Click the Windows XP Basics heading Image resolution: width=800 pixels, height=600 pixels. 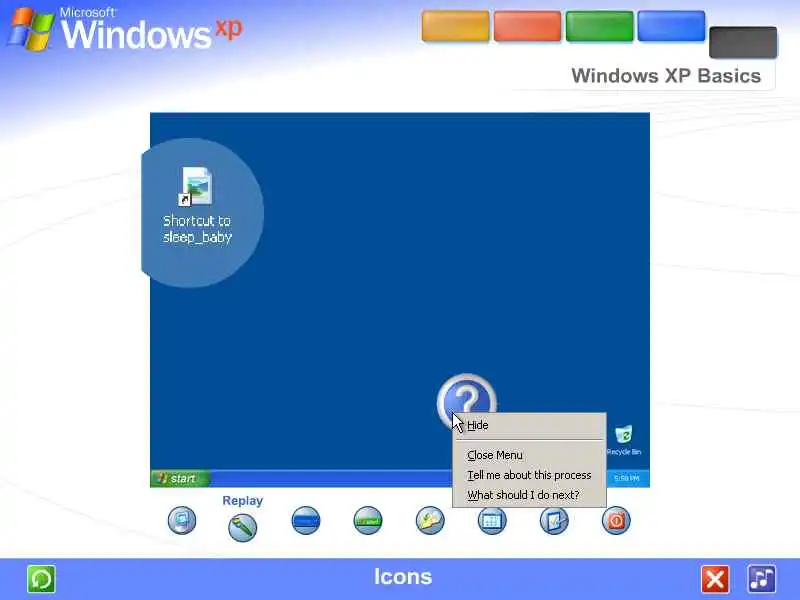(666, 76)
